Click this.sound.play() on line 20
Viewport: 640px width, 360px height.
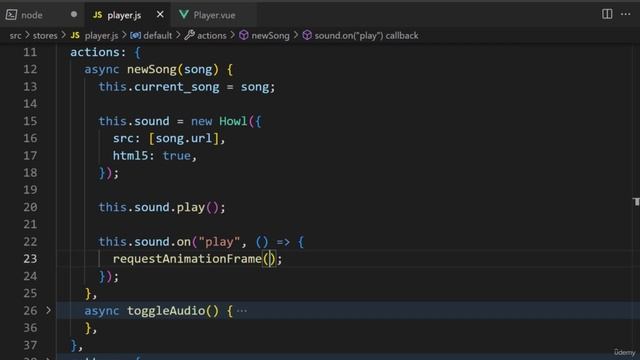159,207
